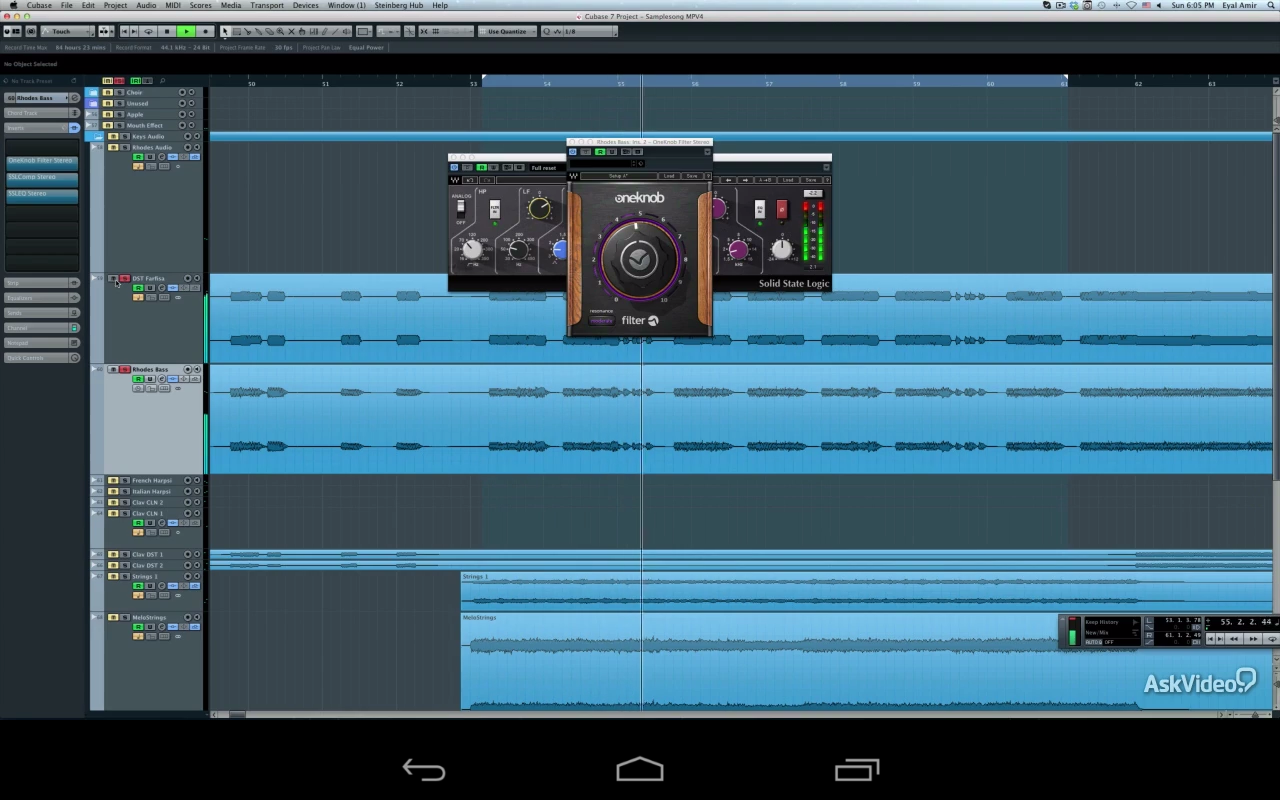Select the Zoom magnifier tool
Screen dimensions: 1280x800
click(x=279, y=31)
